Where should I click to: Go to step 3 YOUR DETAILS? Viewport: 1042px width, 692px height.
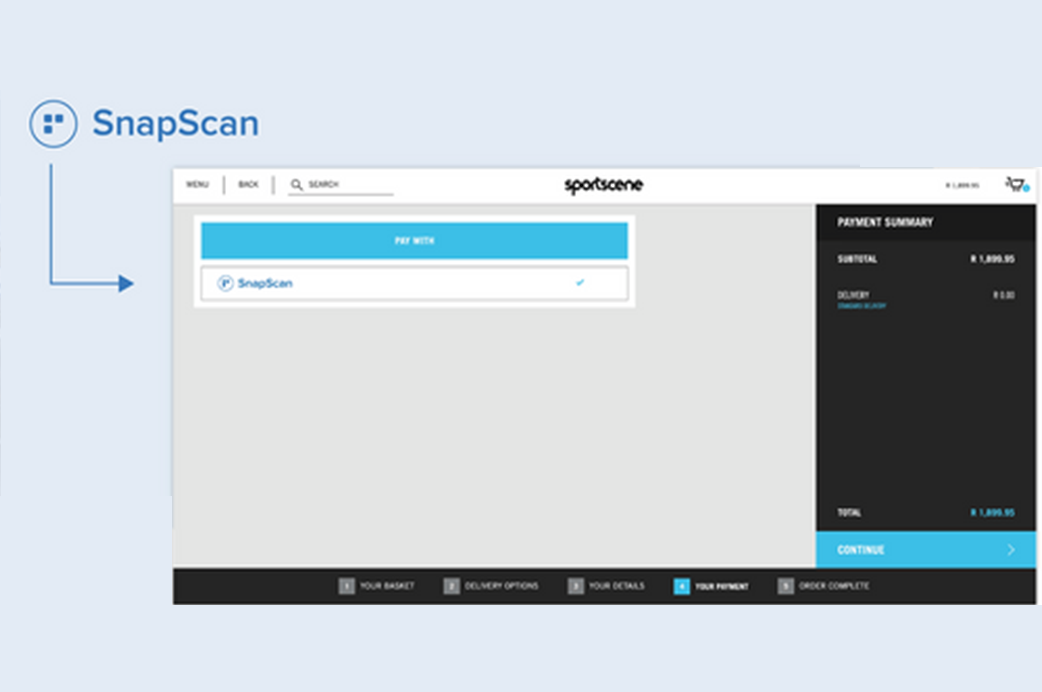(x=606, y=586)
